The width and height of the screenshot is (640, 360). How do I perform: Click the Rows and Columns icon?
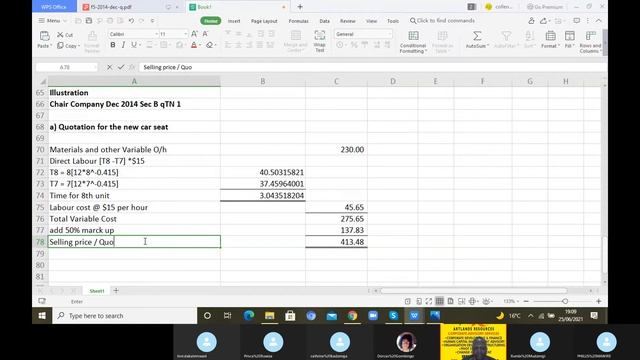(x=591, y=36)
